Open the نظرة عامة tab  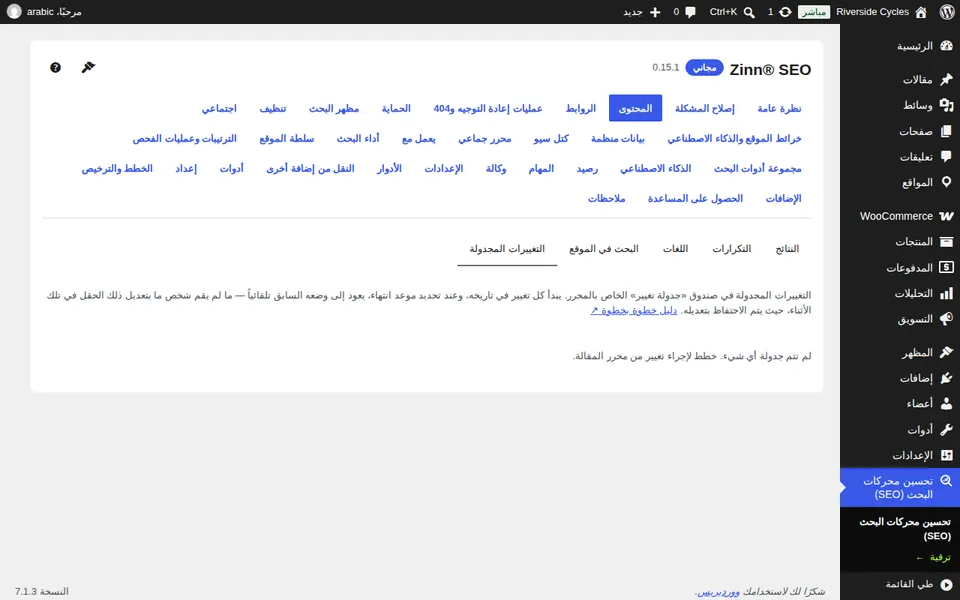click(779, 108)
